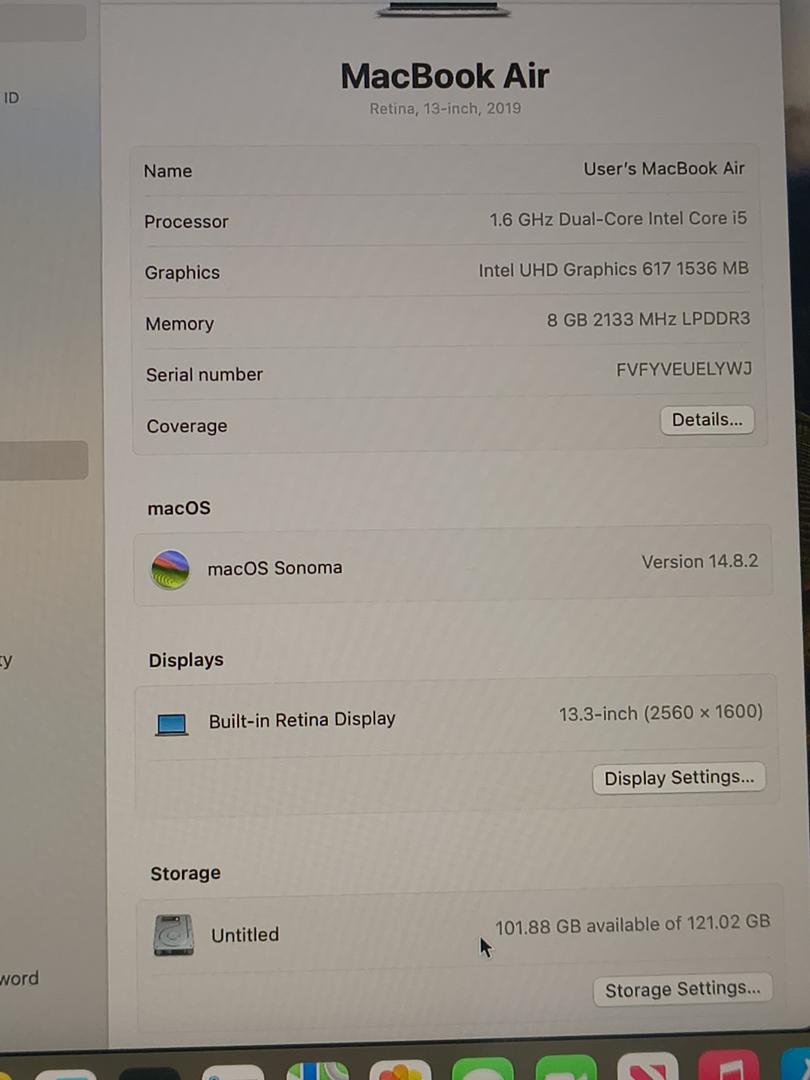
Task: Open the Coverage Details button
Action: click(x=707, y=420)
